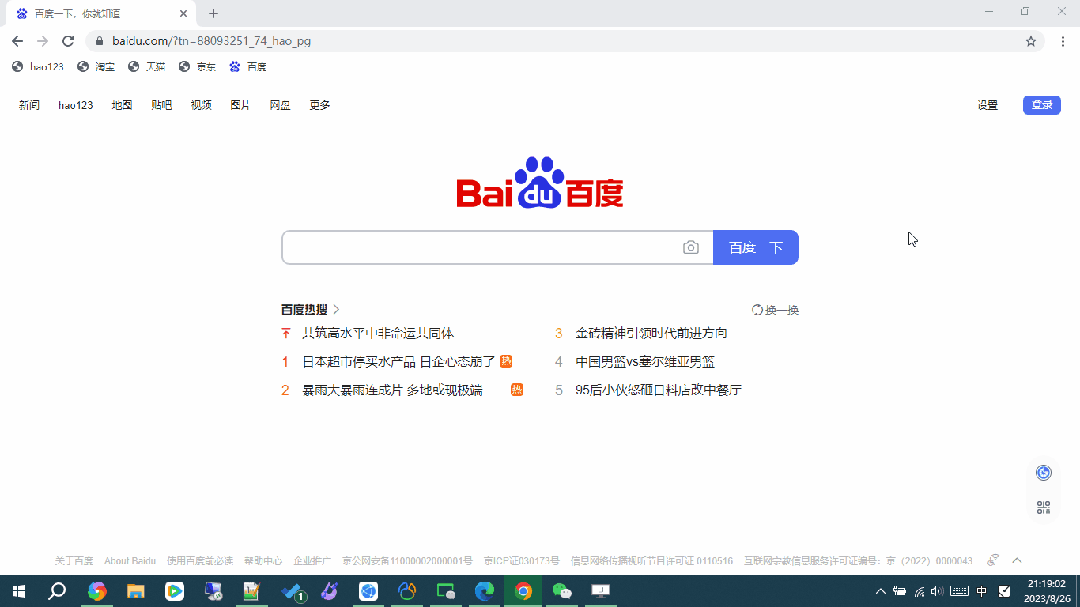
Task: Open the 使用百度前必读 footer link
Action: click(200, 561)
